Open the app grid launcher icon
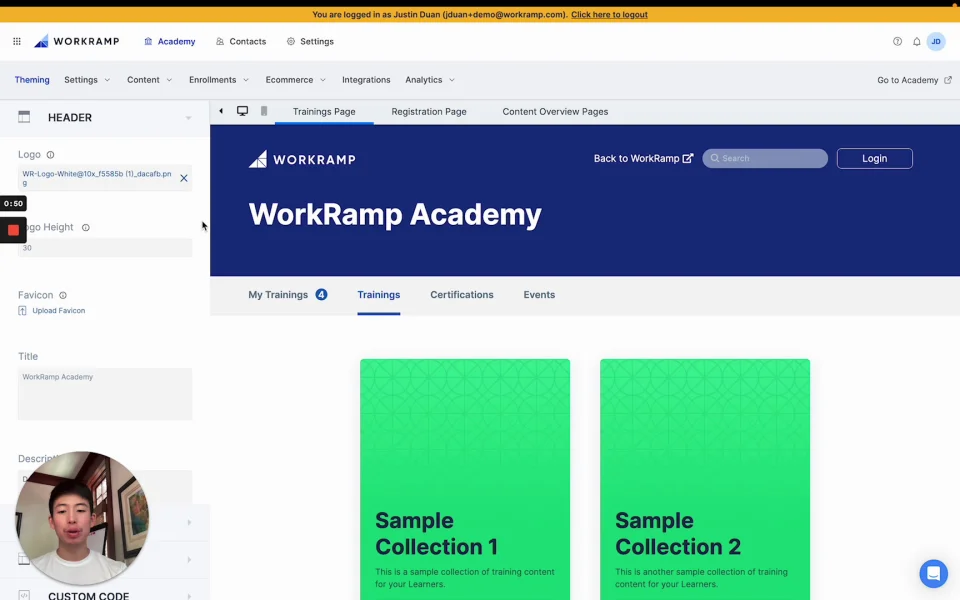Screen dimensions: 960x600 17,42
